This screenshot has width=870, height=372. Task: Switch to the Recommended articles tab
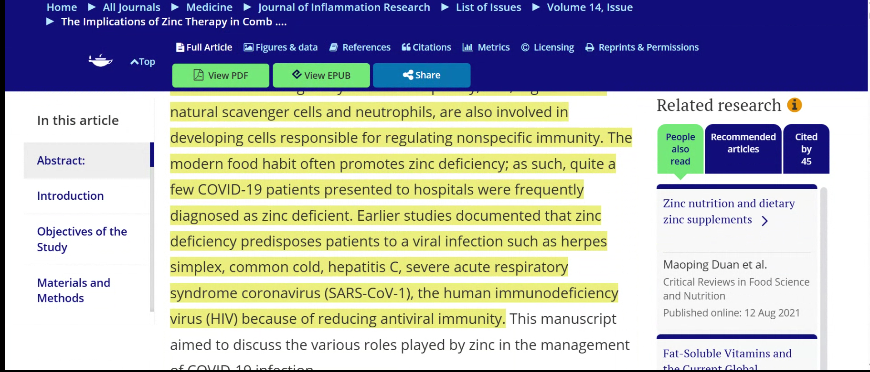pyautogui.click(x=743, y=148)
